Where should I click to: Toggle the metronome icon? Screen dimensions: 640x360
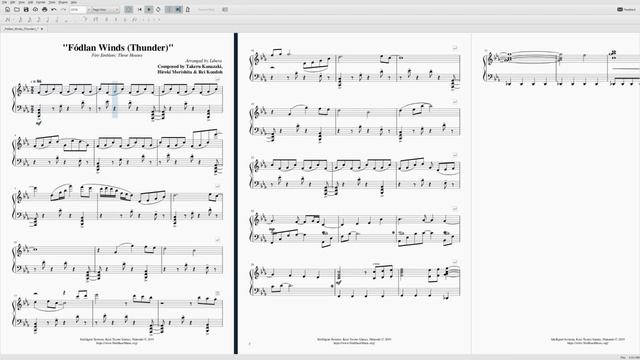[x=188, y=9]
